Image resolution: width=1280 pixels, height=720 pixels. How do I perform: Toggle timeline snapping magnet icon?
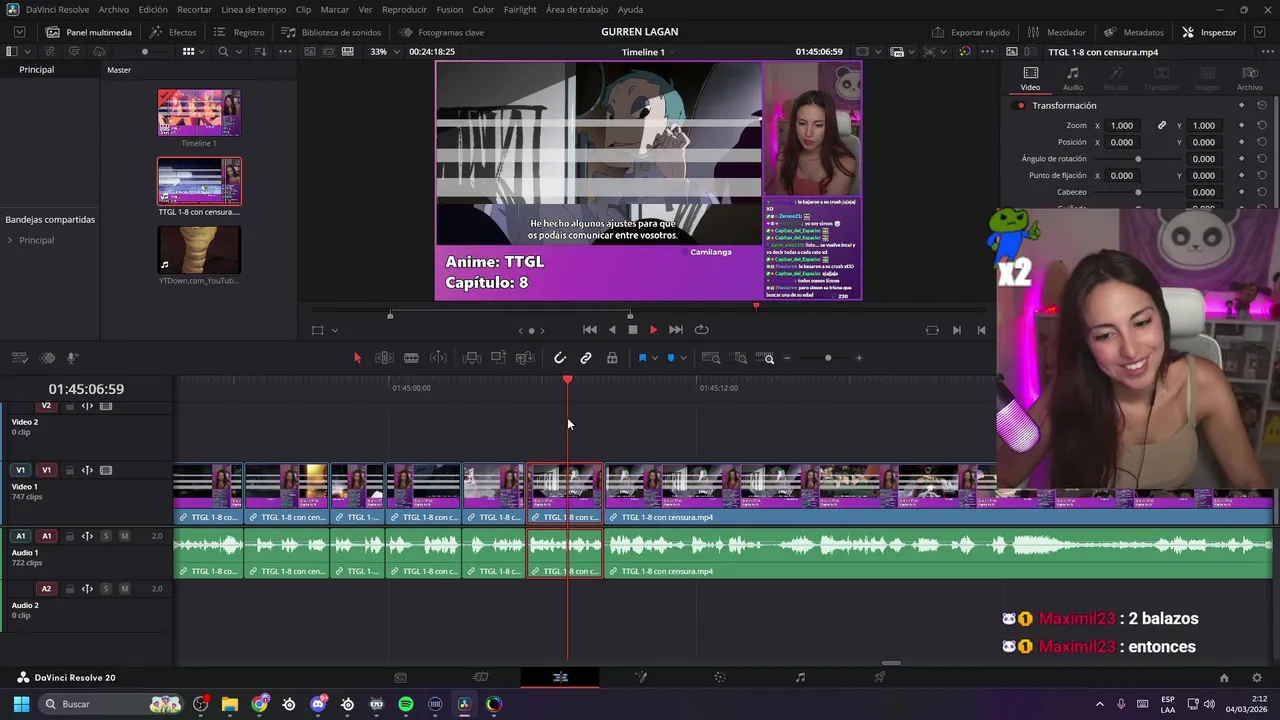pos(560,358)
